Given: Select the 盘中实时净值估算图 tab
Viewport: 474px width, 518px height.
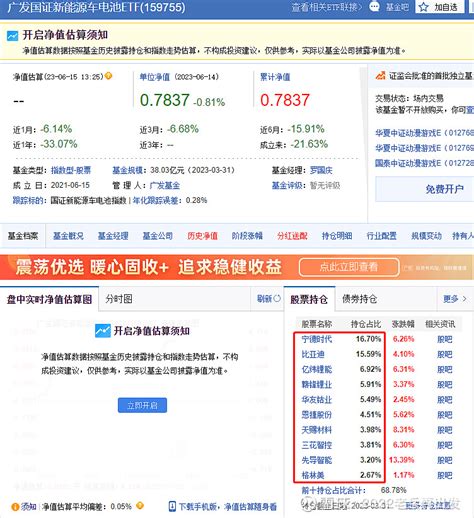Looking at the screenshot, I should pos(49,299).
